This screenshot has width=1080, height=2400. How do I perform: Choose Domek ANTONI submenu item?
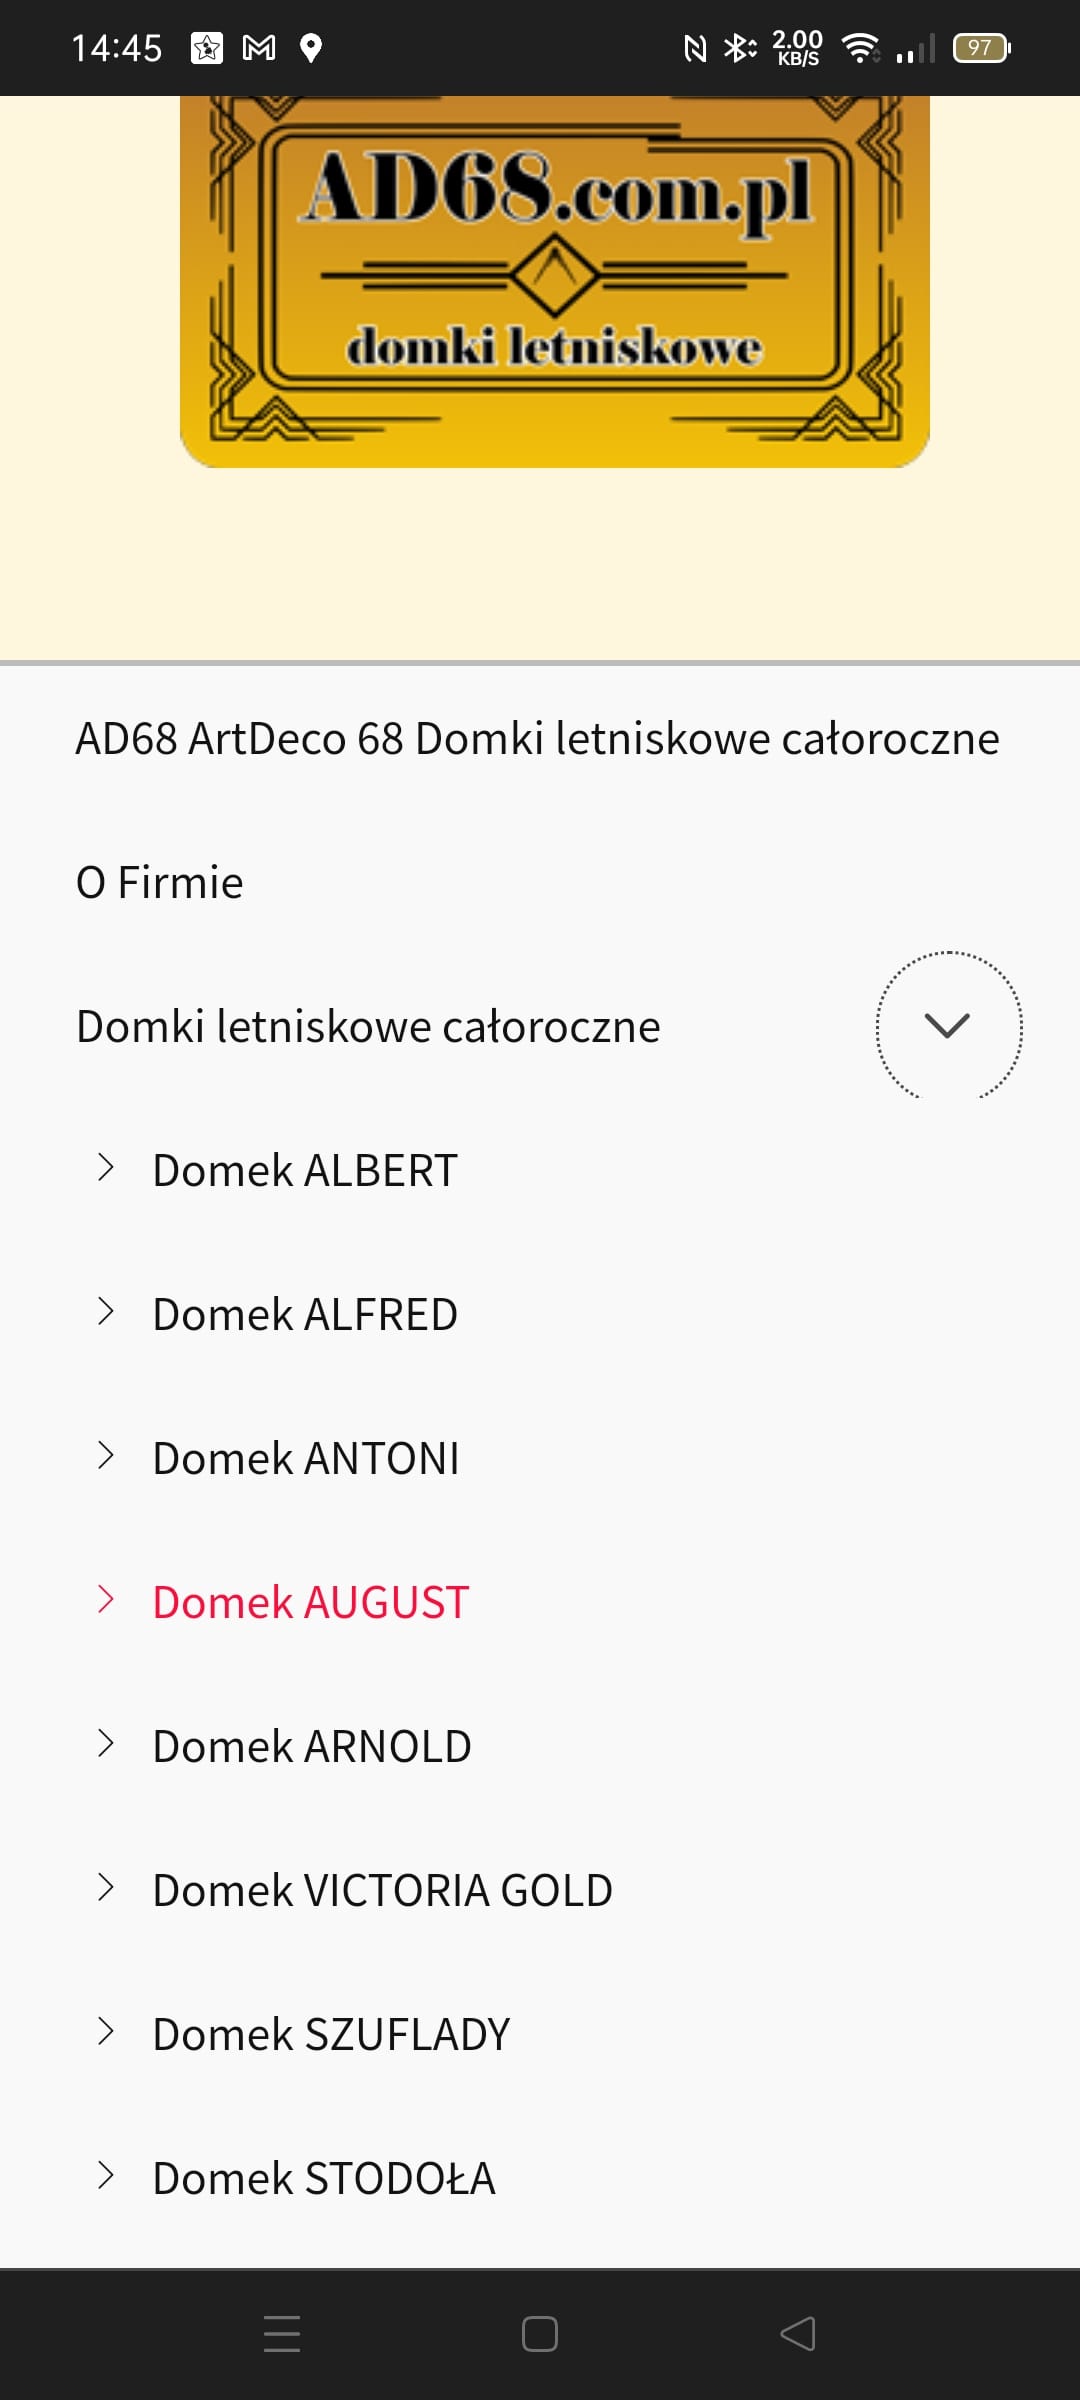point(305,1459)
